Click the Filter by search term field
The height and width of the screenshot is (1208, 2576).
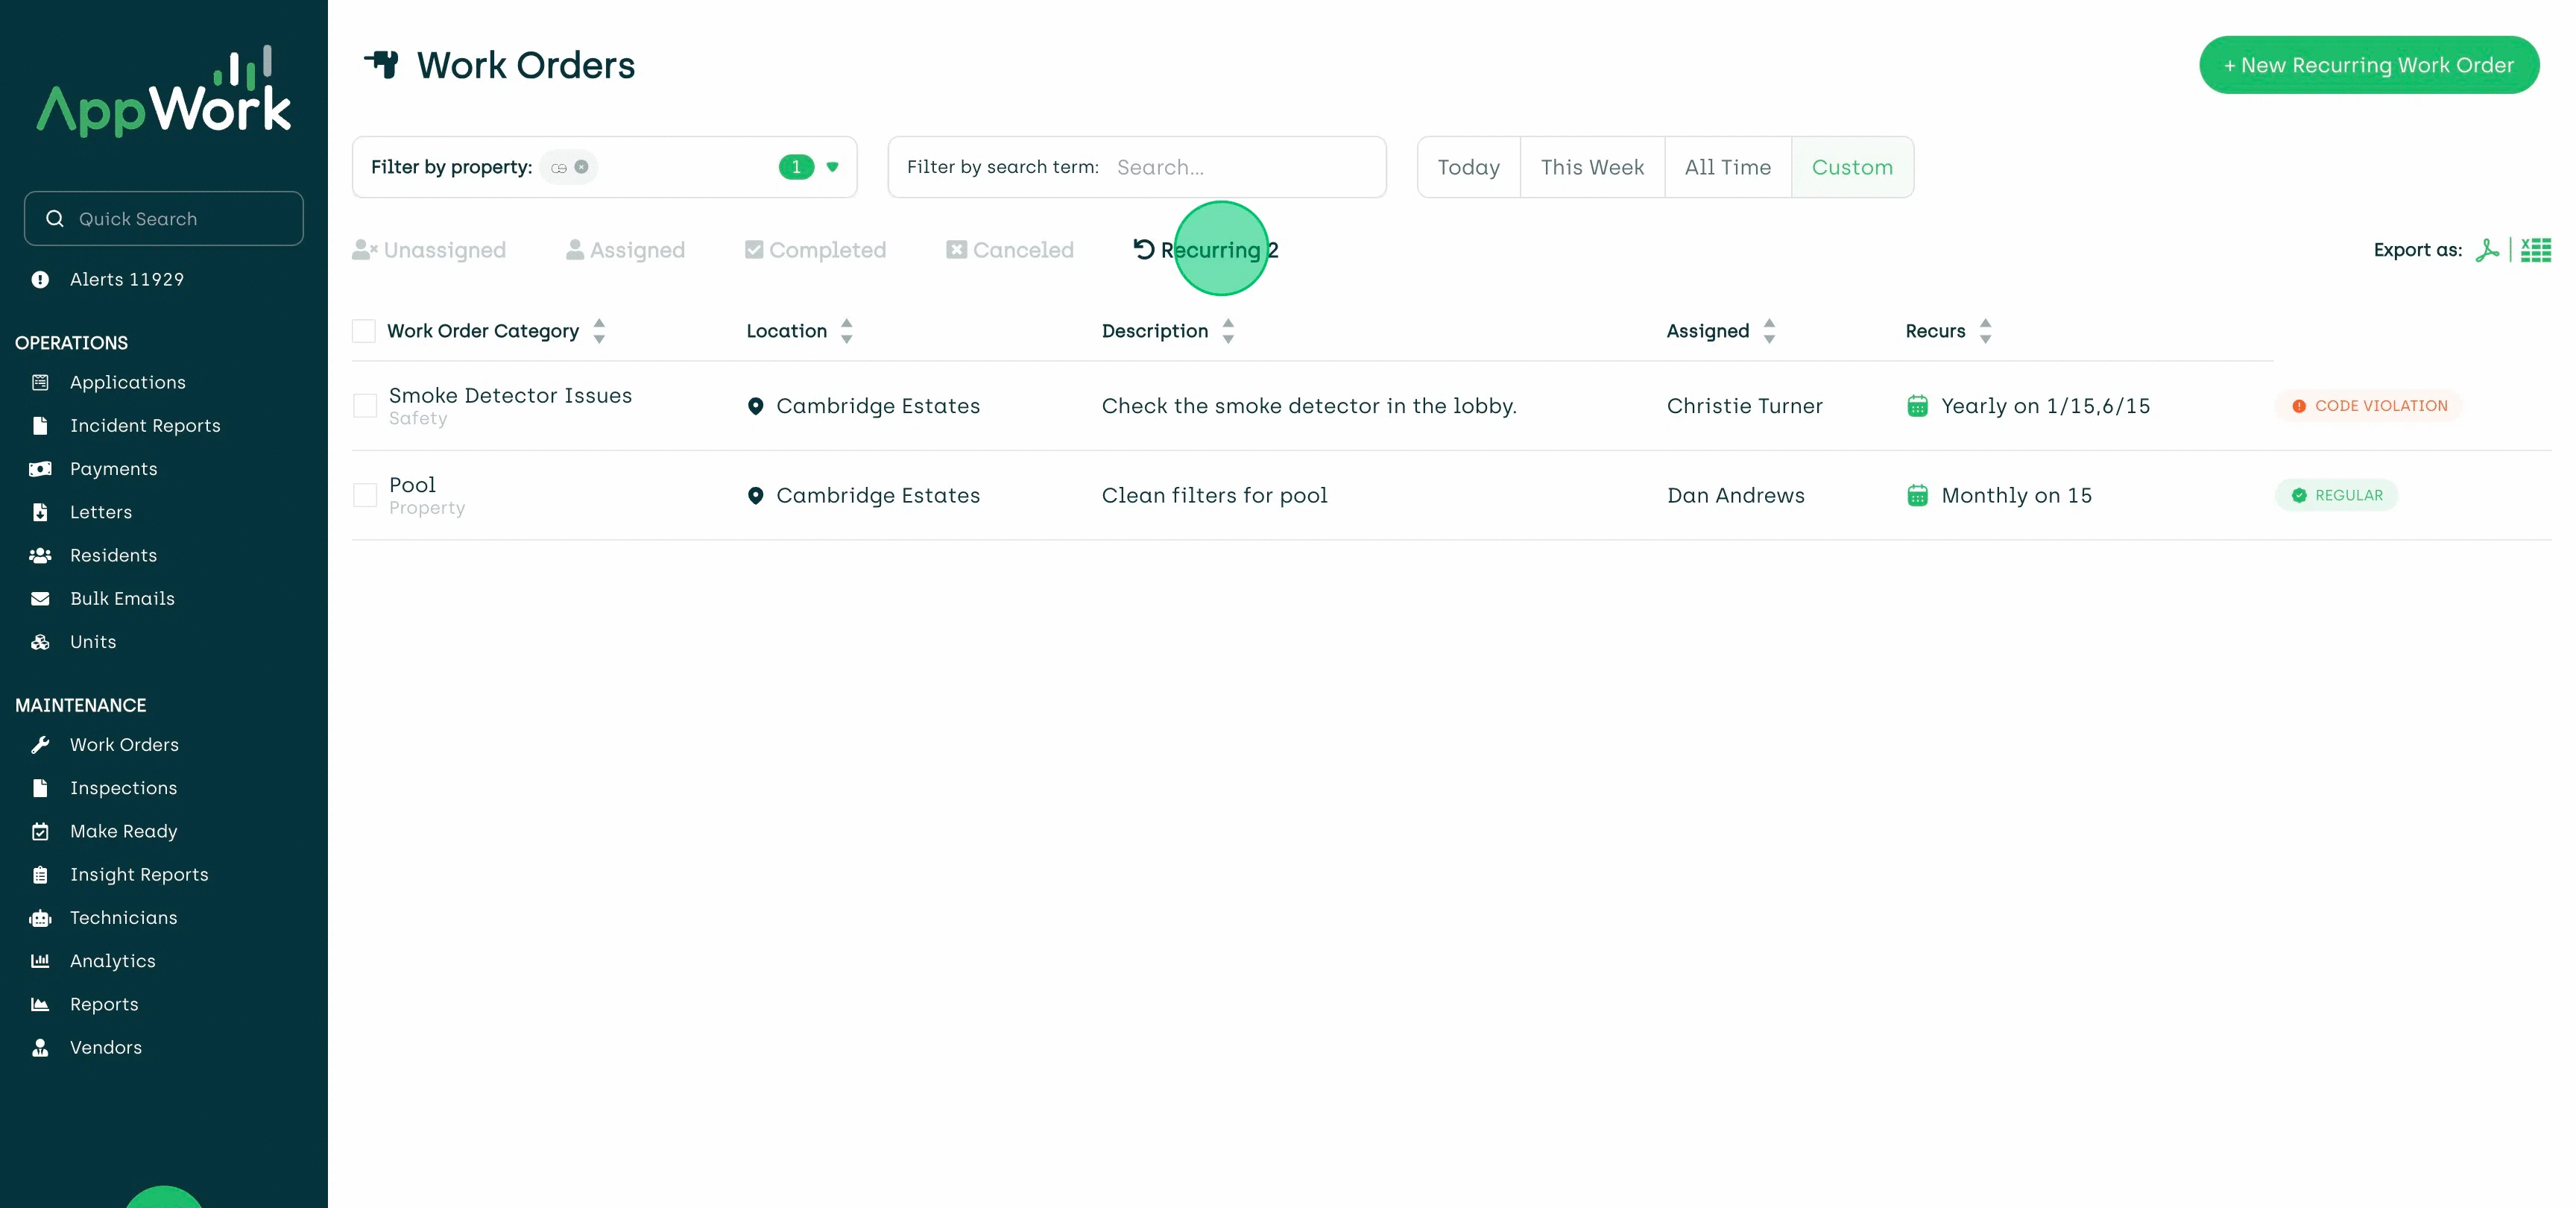1245,167
